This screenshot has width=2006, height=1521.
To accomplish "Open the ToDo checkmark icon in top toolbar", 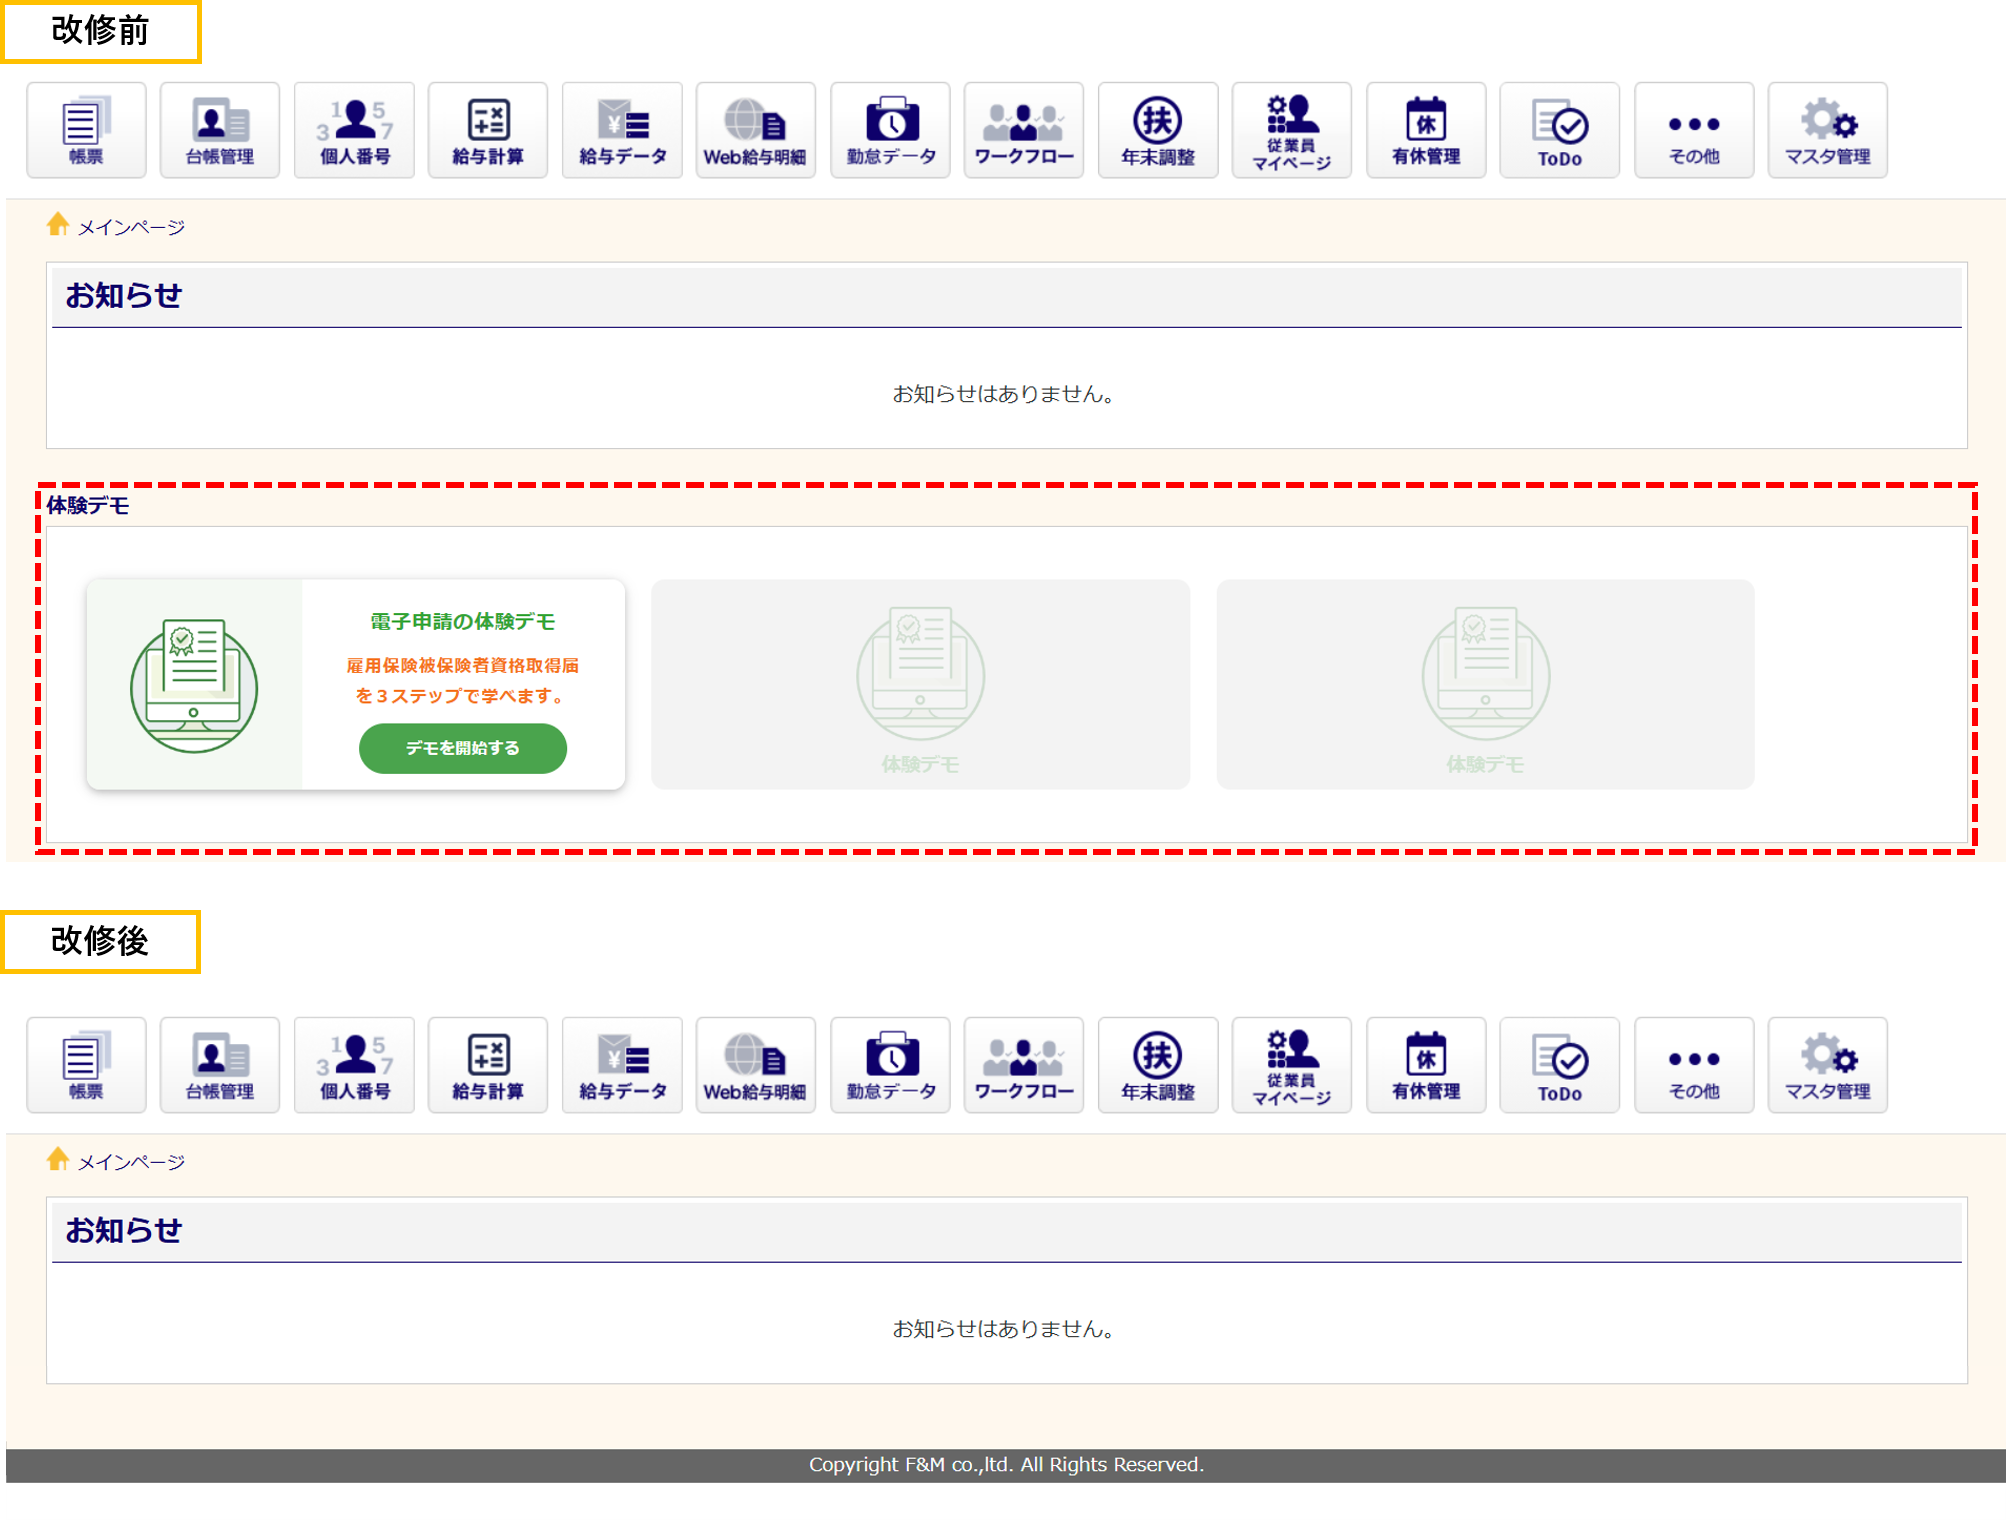I will (x=1560, y=130).
